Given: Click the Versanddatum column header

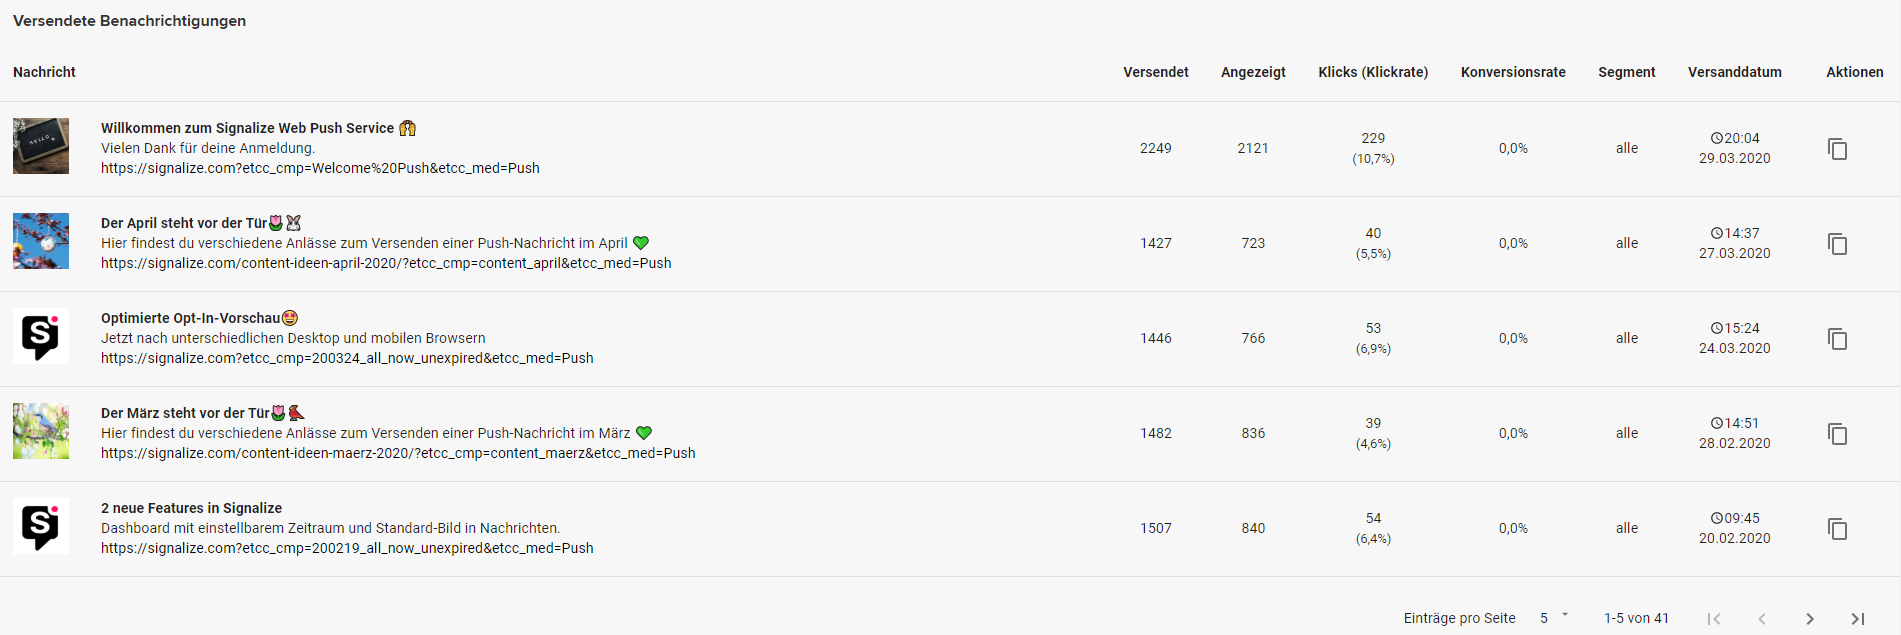Looking at the screenshot, I should pos(1735,72).
